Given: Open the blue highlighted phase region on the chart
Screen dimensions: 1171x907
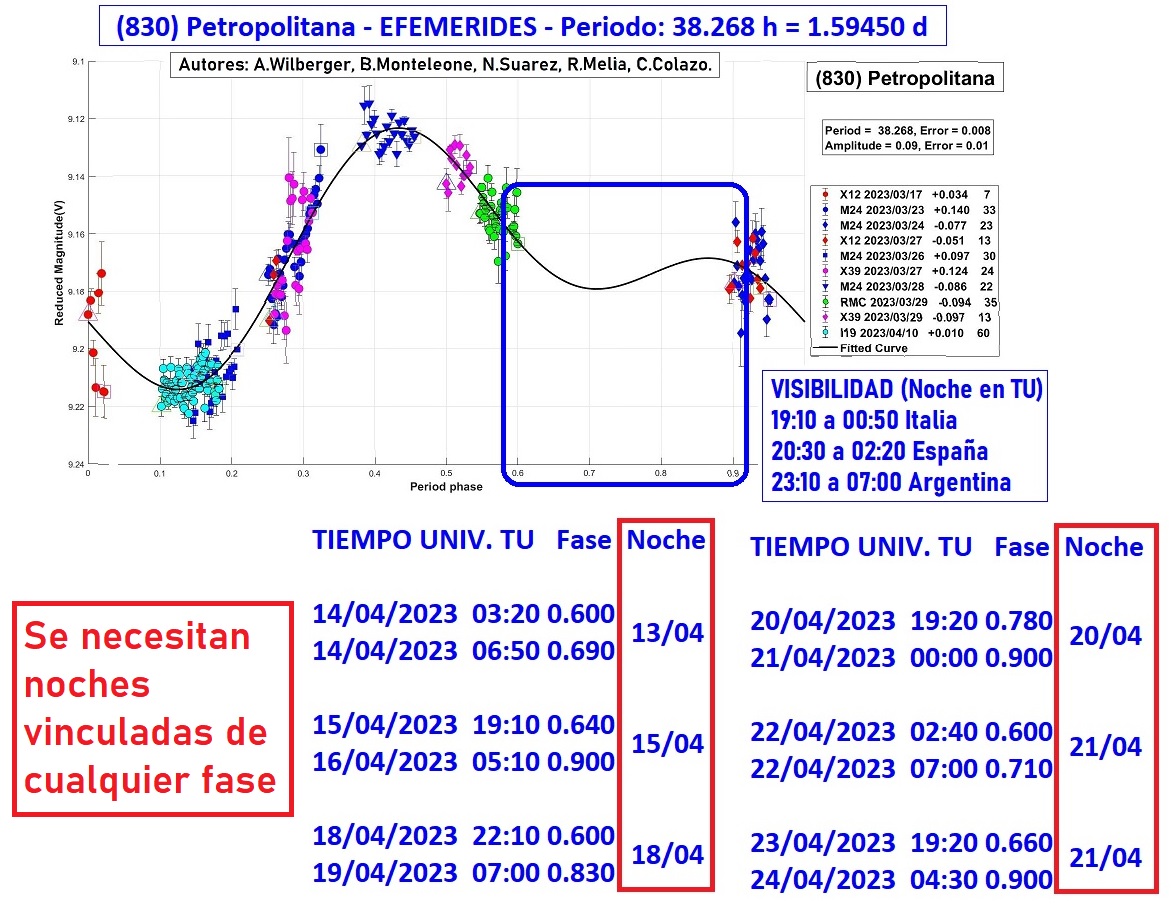Looking at the screenshot, I should [x=625, y=335].
